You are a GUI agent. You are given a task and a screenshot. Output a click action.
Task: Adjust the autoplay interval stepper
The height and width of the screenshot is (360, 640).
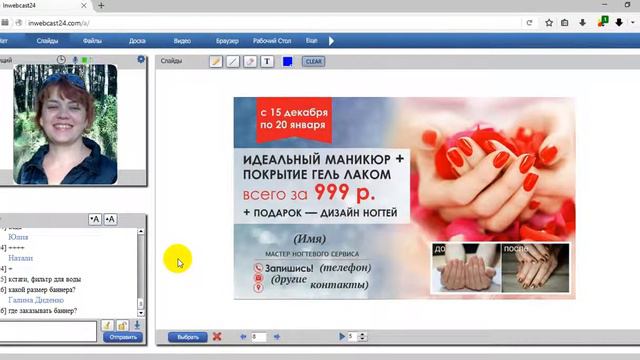[362, 336]
